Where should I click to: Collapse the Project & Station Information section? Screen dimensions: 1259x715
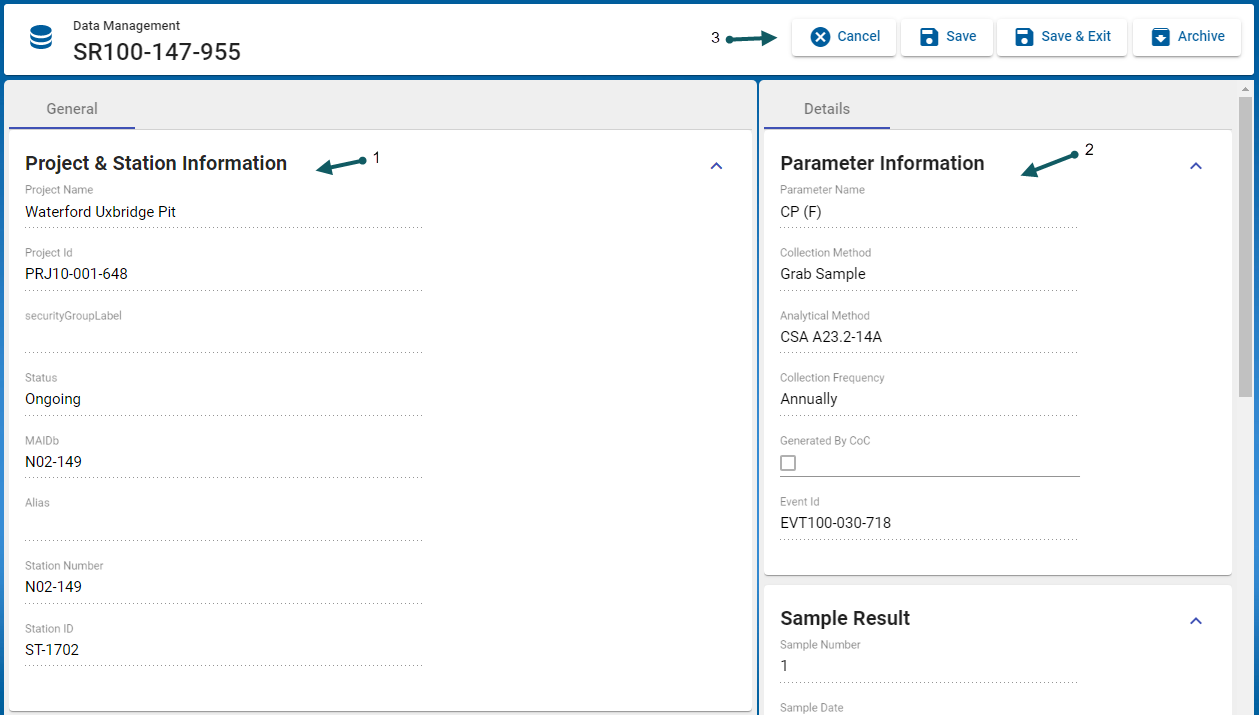(x=716, y=166)
